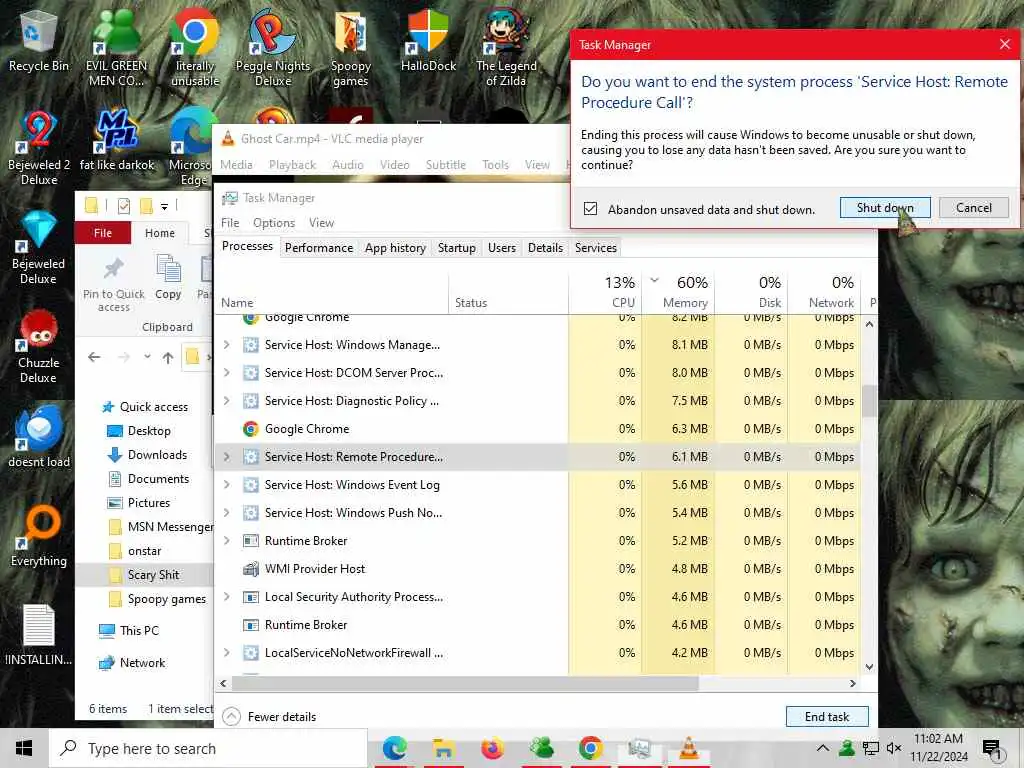Image resolution: width=1024 pixels, height=768 pixels.
Task: Expand Local Security Authority Process row
Action: pos(227,597)
